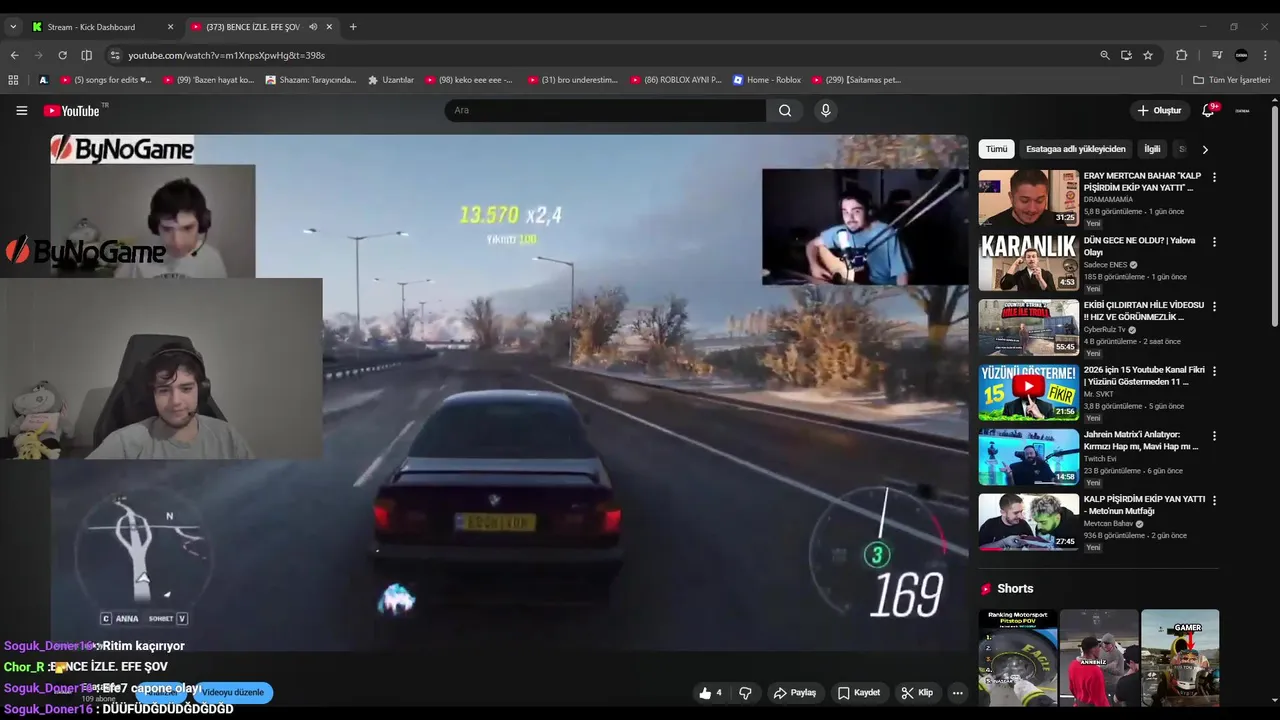Click the Kaydet save button
The height and width of the screenshot is (720, 1280).
pos(859,692)
